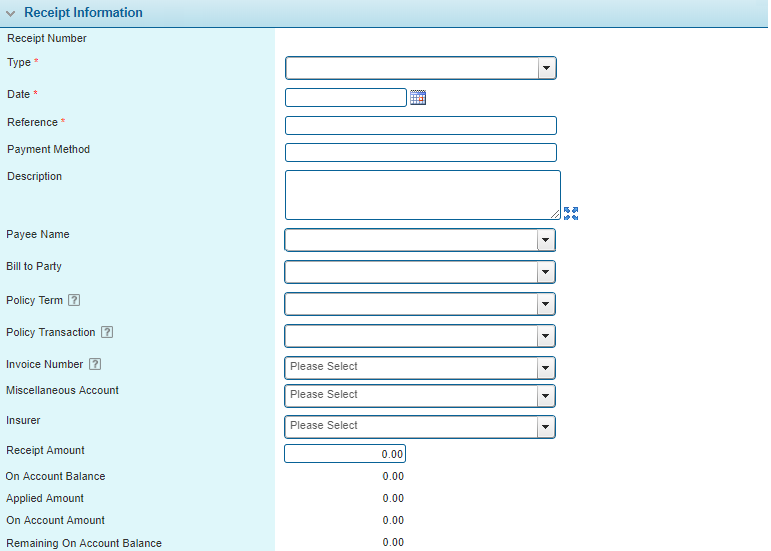Click the Payment Method text field
Image resolution: width=771 pixels, height=551 pixels.
[x=420, y=152]
